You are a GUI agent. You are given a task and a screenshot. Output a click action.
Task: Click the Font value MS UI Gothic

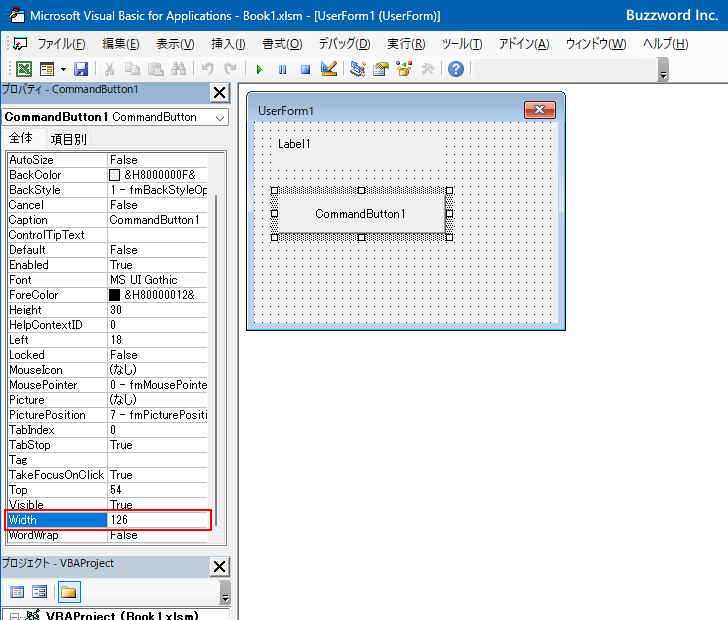click(158, 280)
